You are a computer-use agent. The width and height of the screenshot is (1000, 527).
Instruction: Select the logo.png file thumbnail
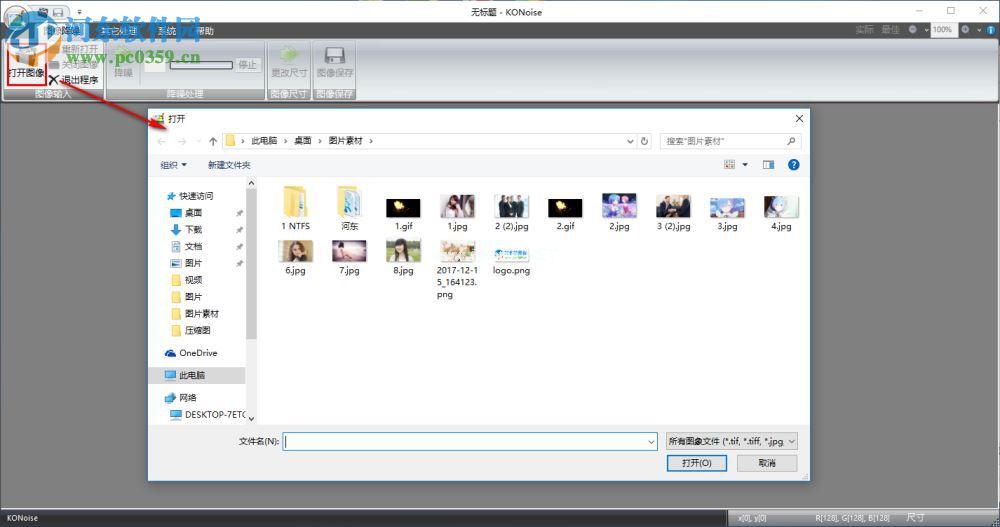click(511, 257)
